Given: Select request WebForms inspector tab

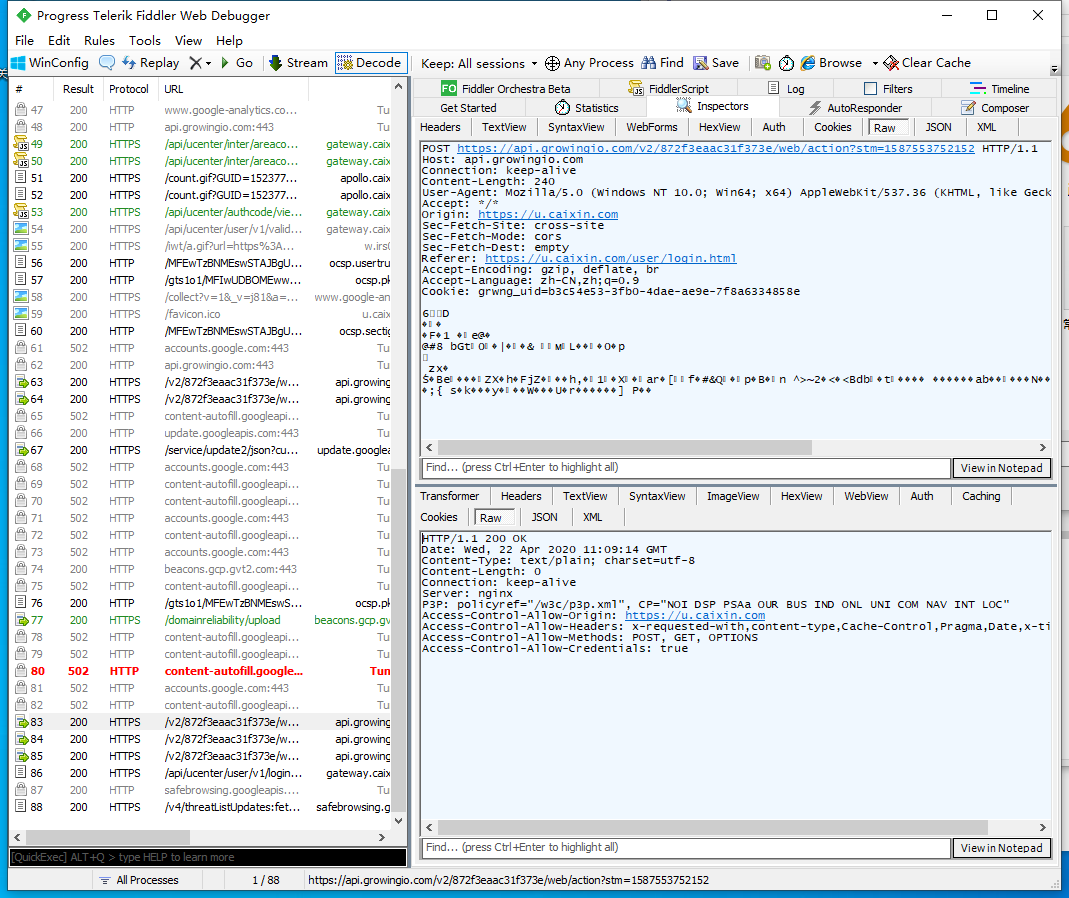Looking at the screenshot, I should (x=652, y=128).
